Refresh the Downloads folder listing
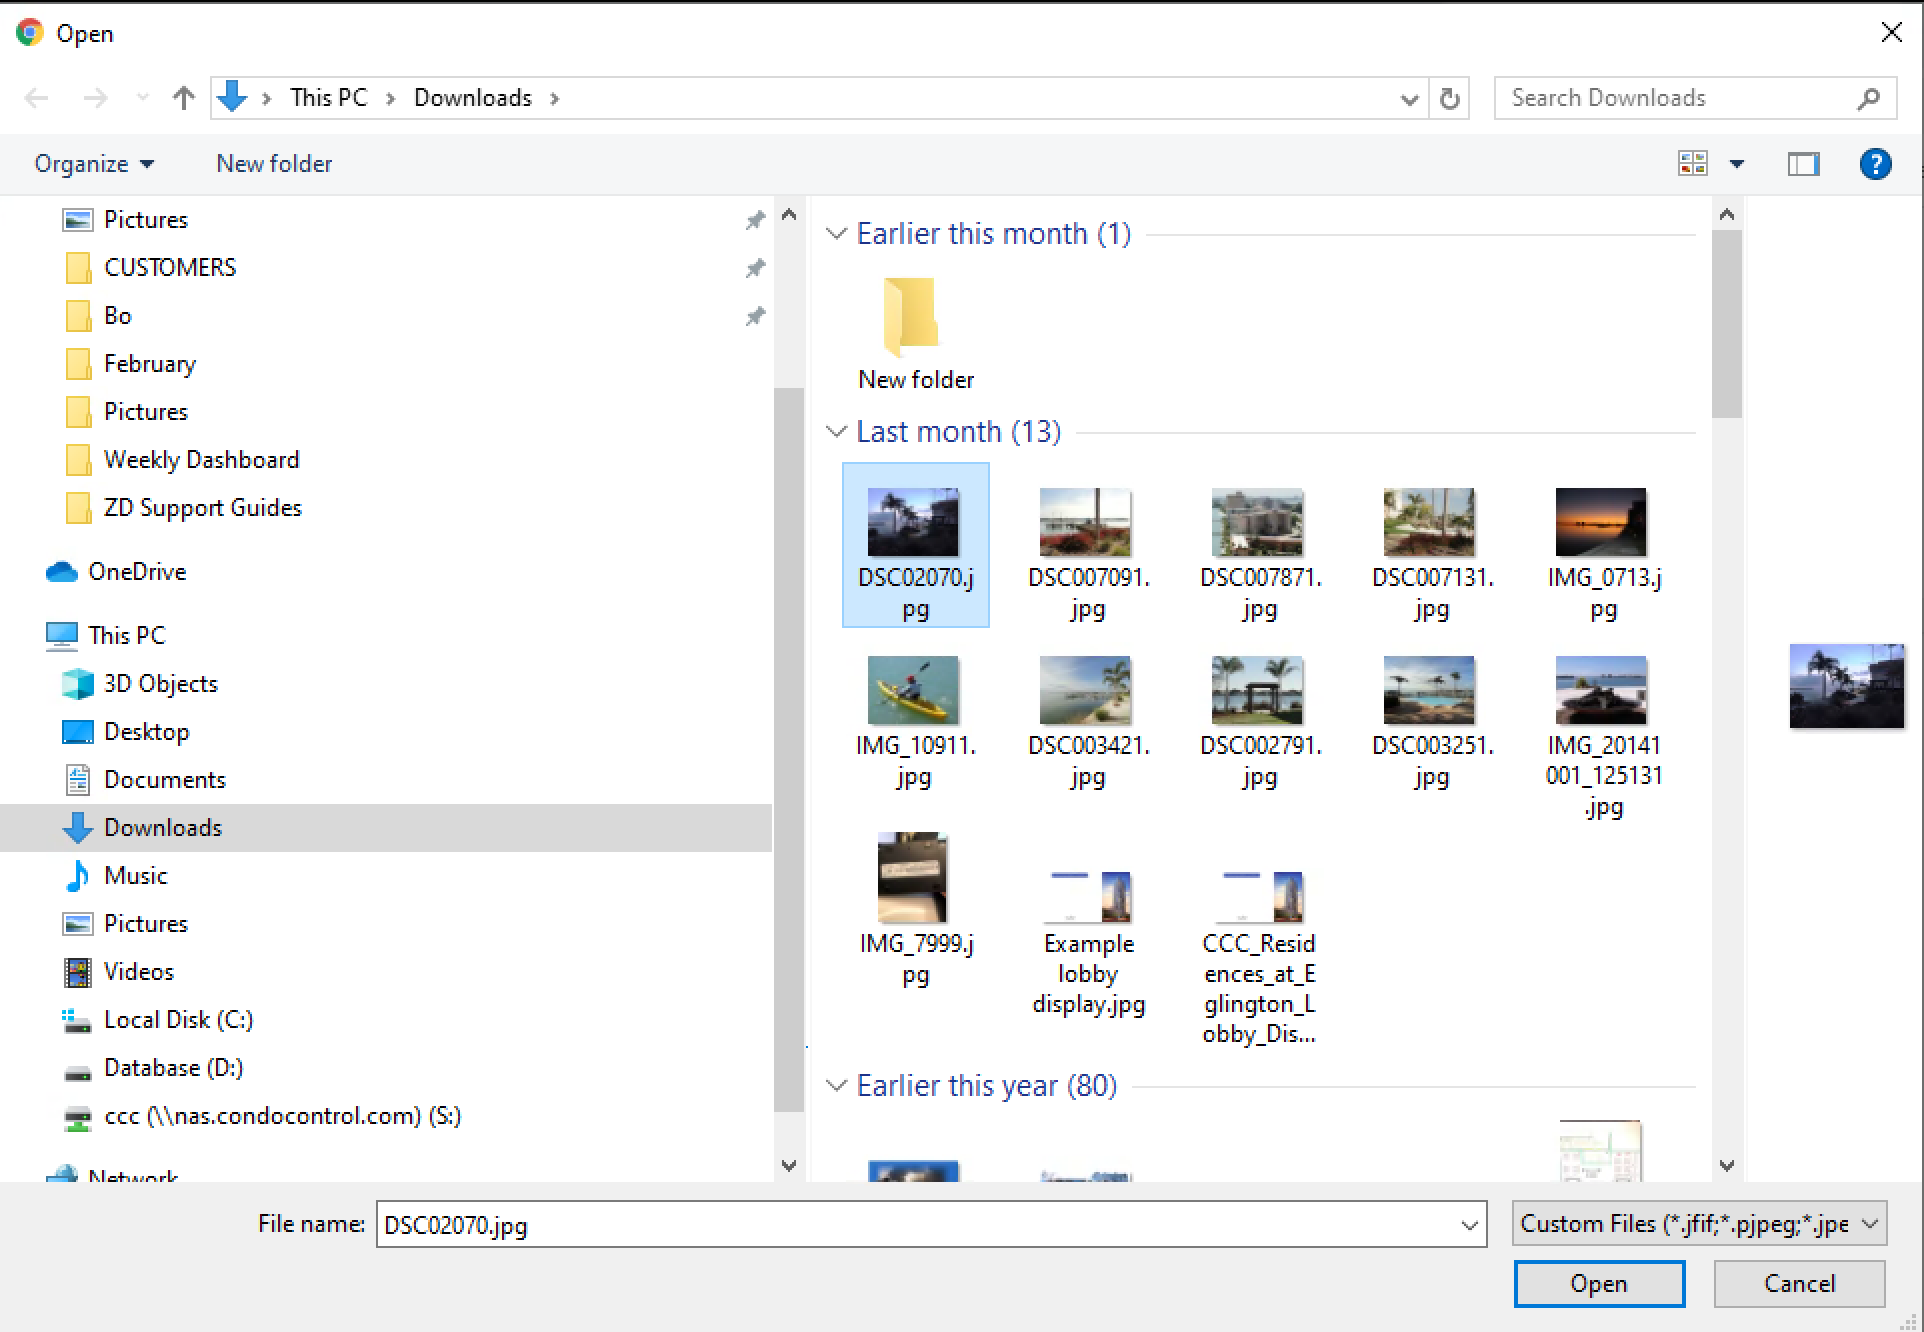The width and height of the screenshot is (1924, 1332). 1449,98
